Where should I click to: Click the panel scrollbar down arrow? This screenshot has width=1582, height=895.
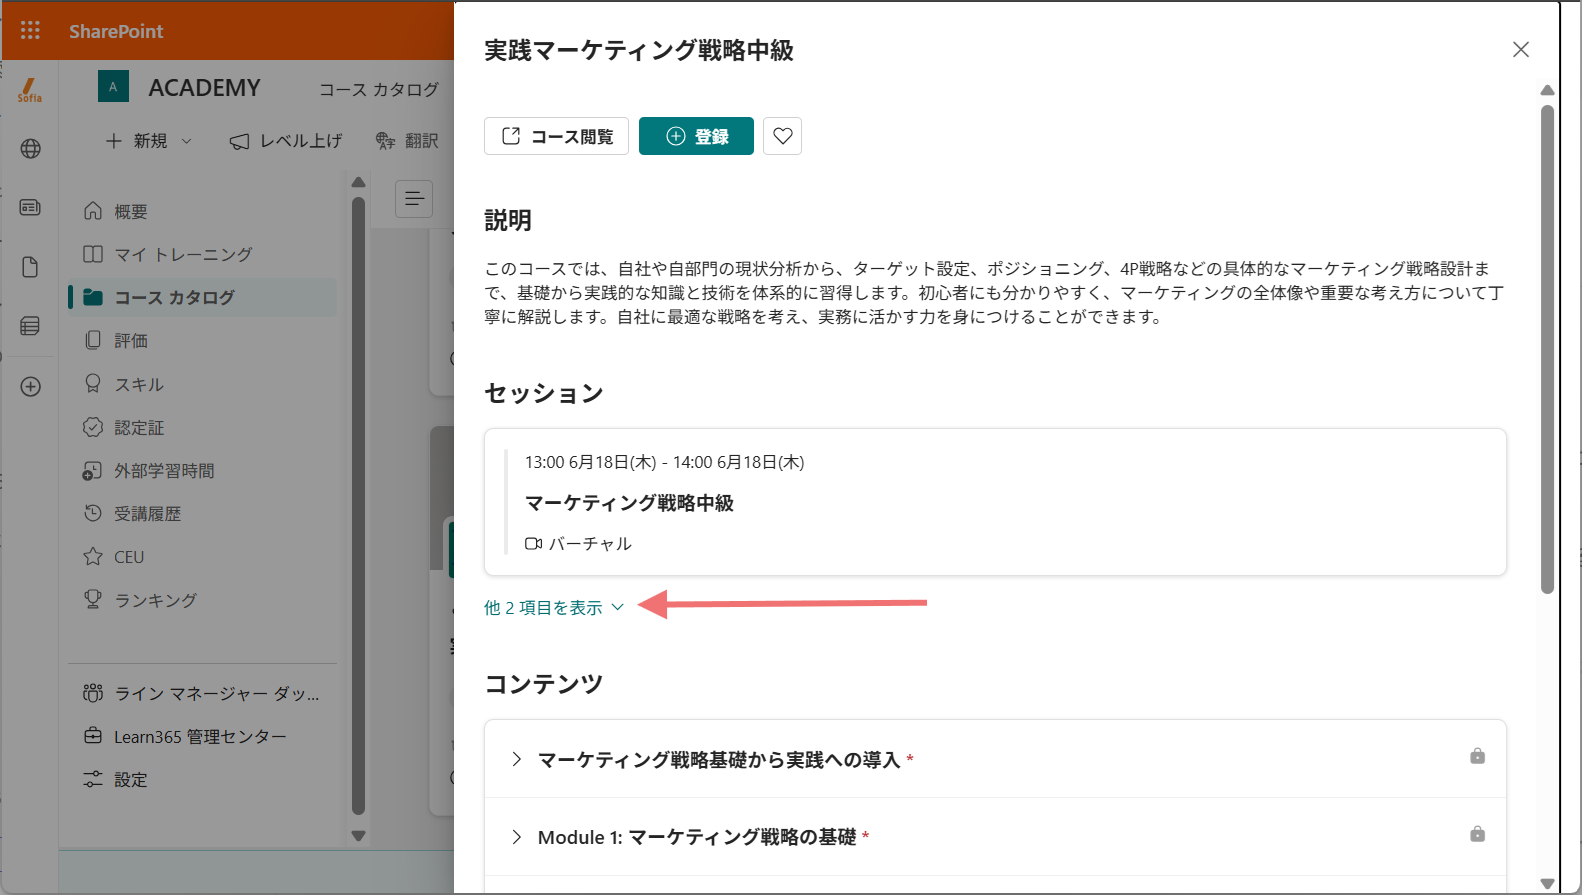click(x=1547, y=883)
